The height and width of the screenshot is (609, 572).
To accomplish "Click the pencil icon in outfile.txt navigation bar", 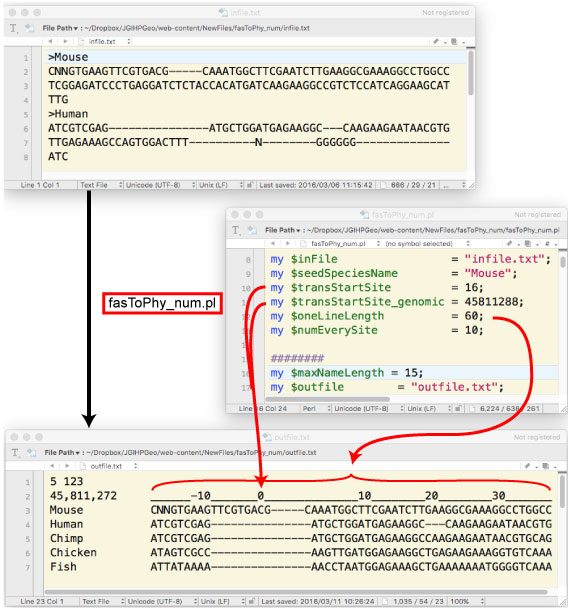I will pos(527,466).
